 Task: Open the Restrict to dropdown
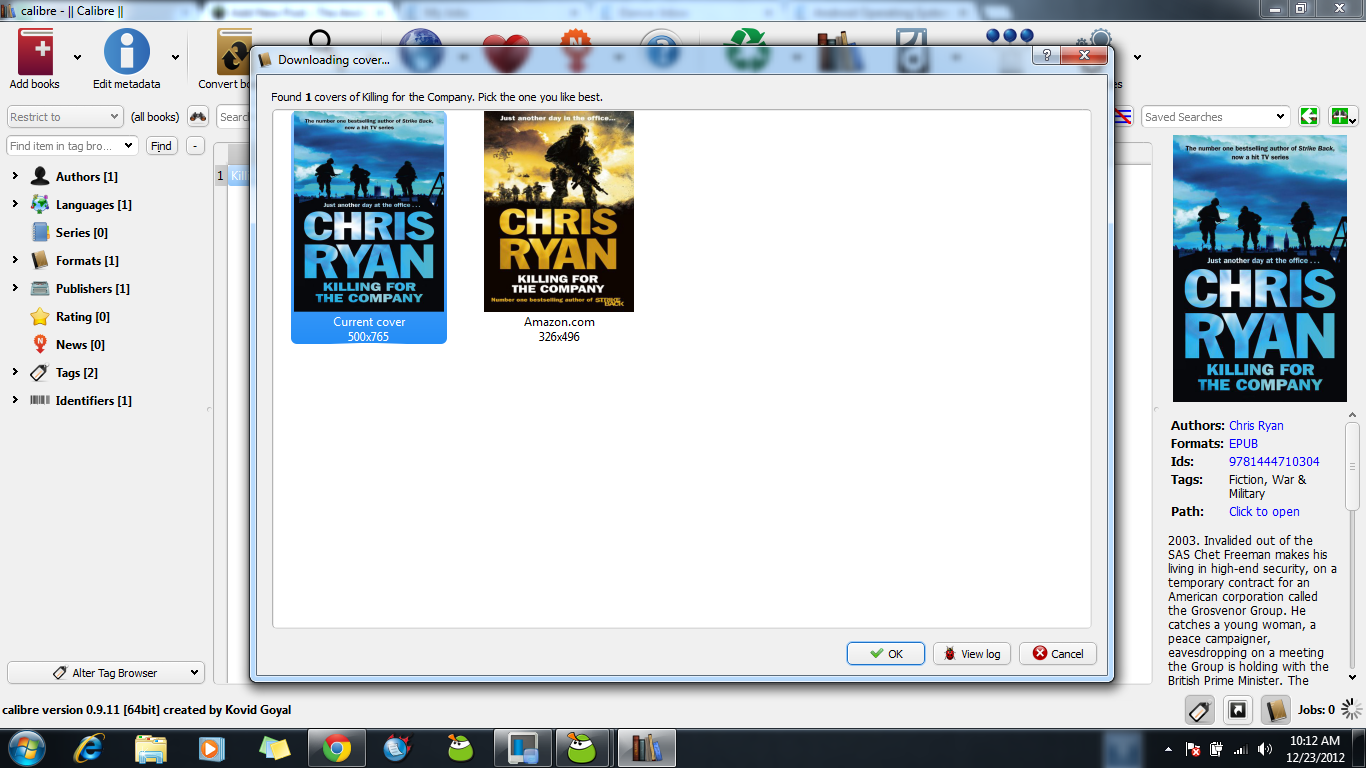pos(64,116)
